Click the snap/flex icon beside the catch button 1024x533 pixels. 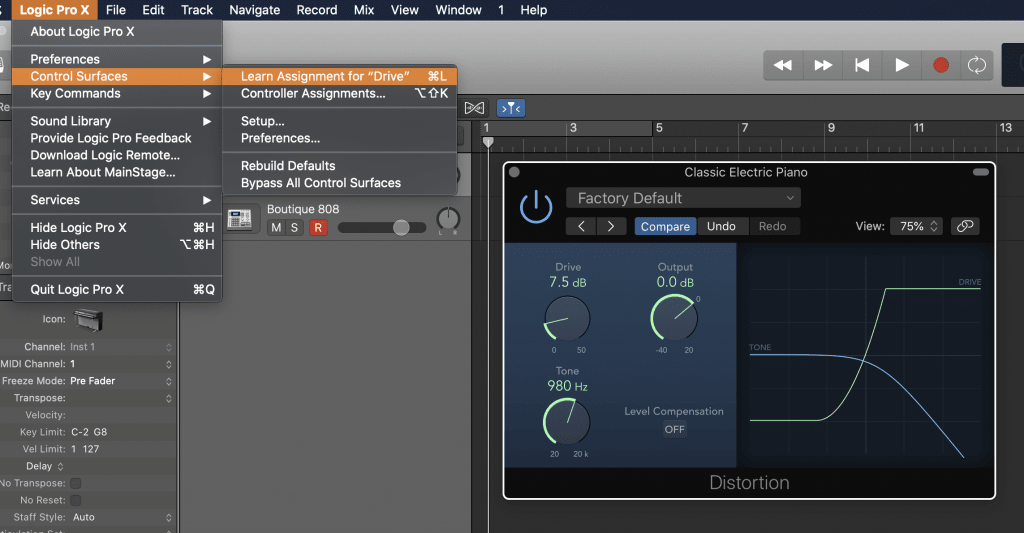point(475,108)
